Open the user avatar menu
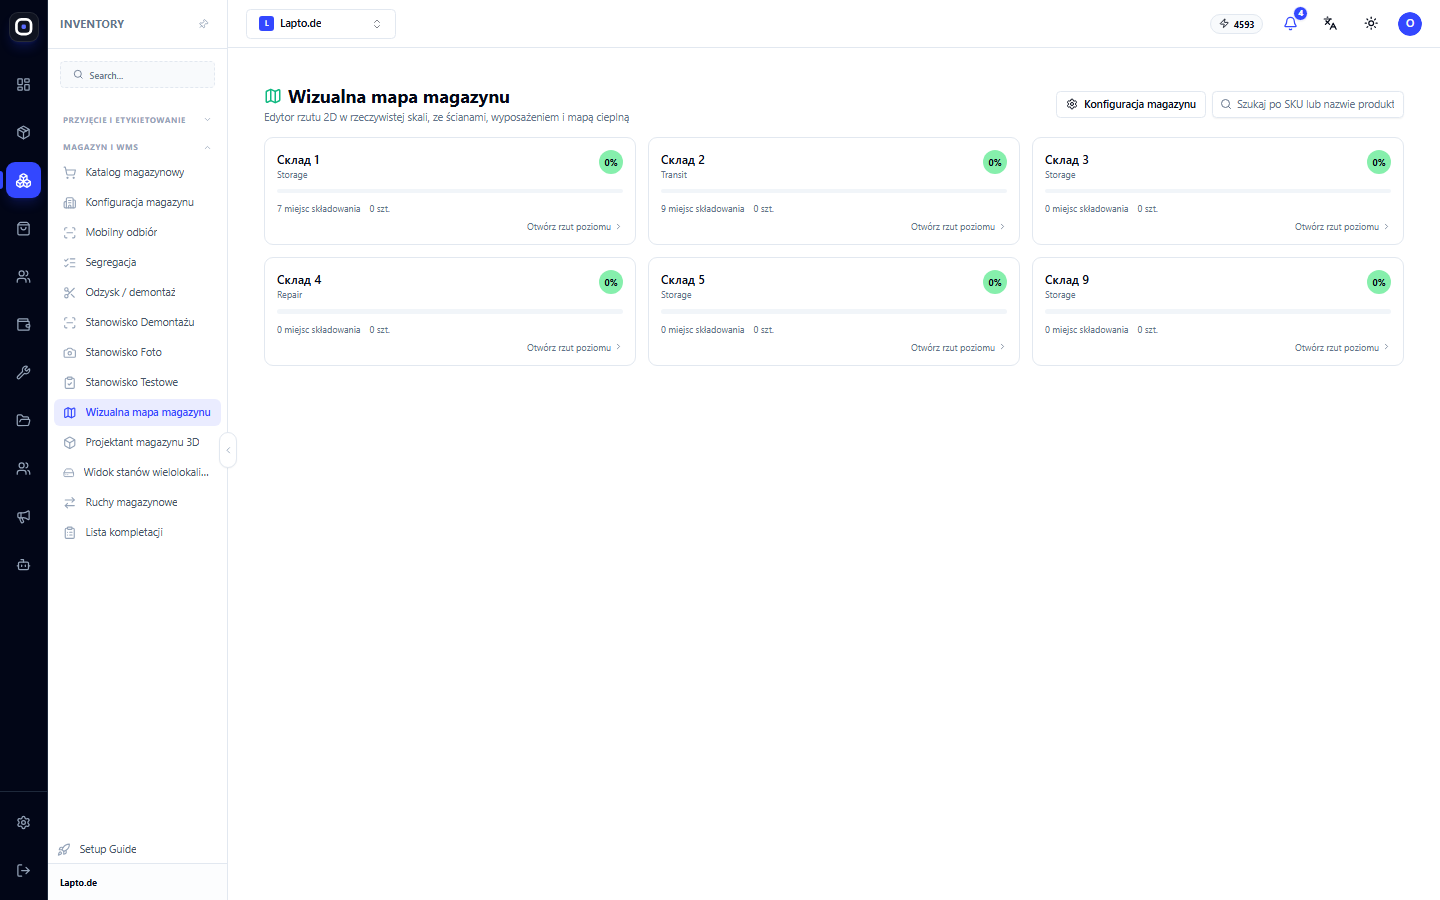 [x=1410, y=24]
